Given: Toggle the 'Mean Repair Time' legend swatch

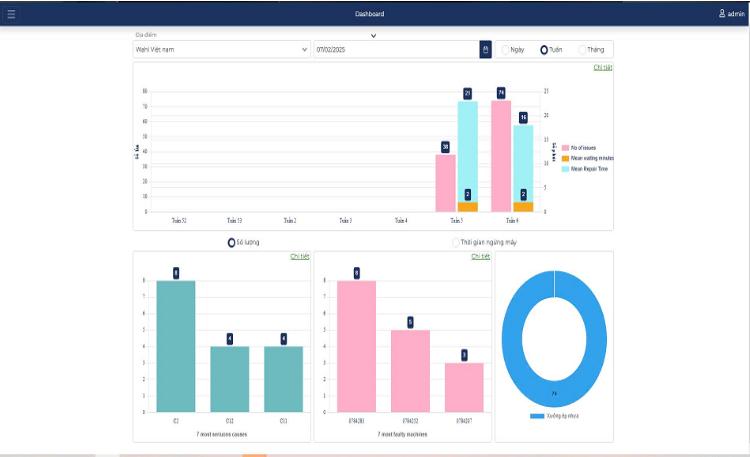Looking at the screenshot, I should pyautogui.click(x=565, y=169).
